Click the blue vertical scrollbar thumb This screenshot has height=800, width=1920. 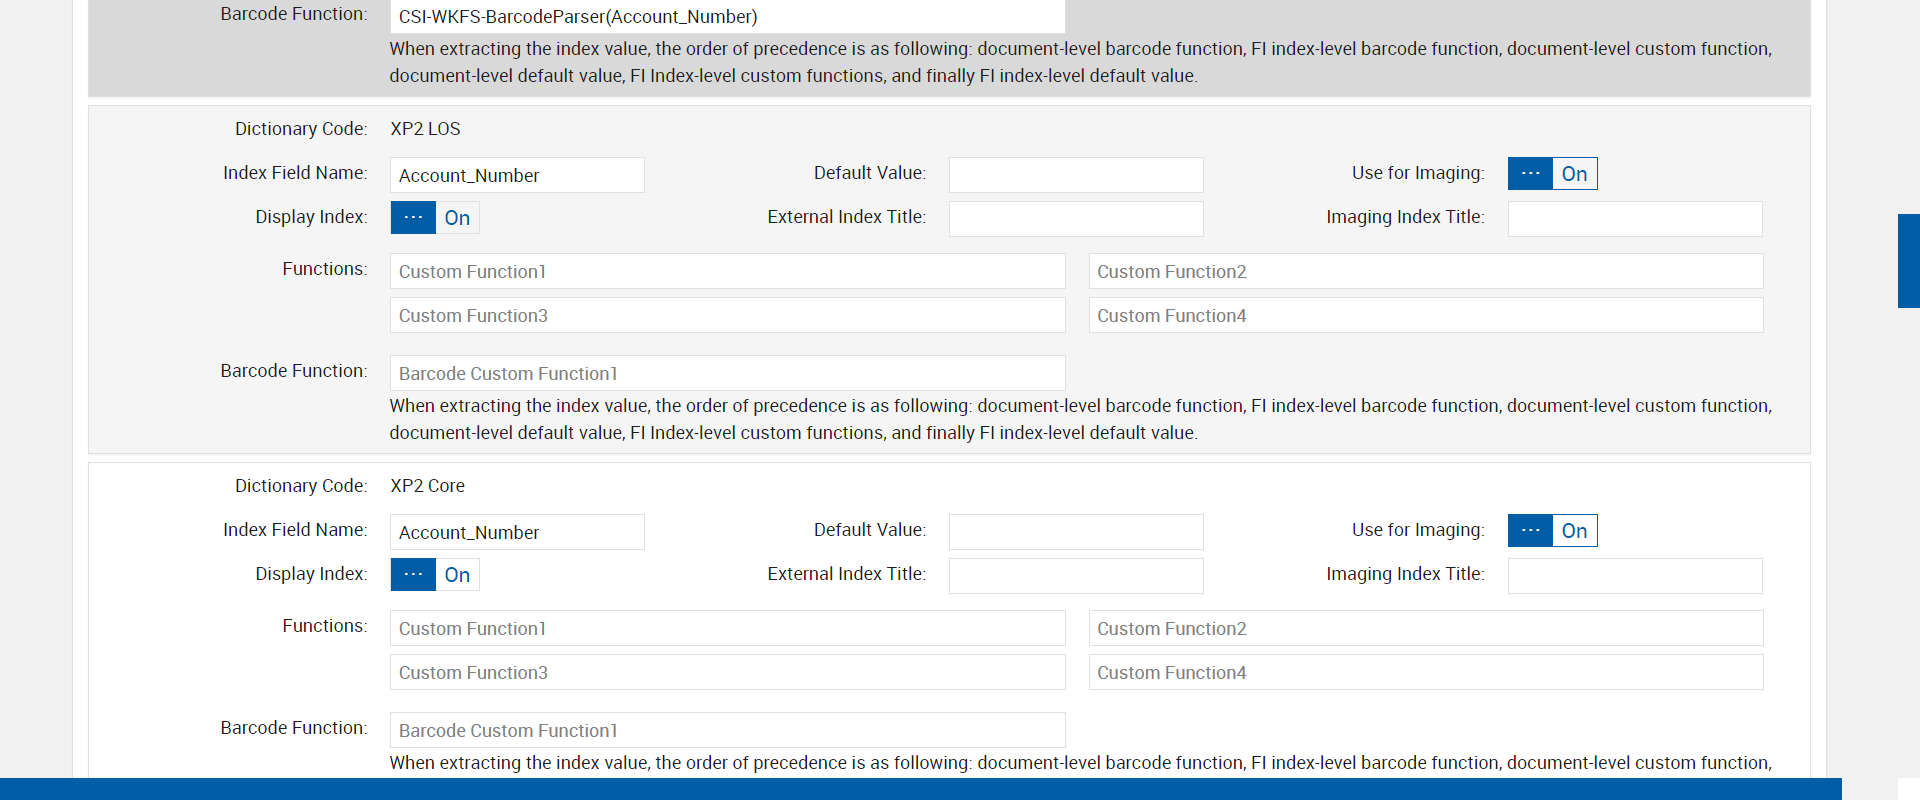[1908, 261]
